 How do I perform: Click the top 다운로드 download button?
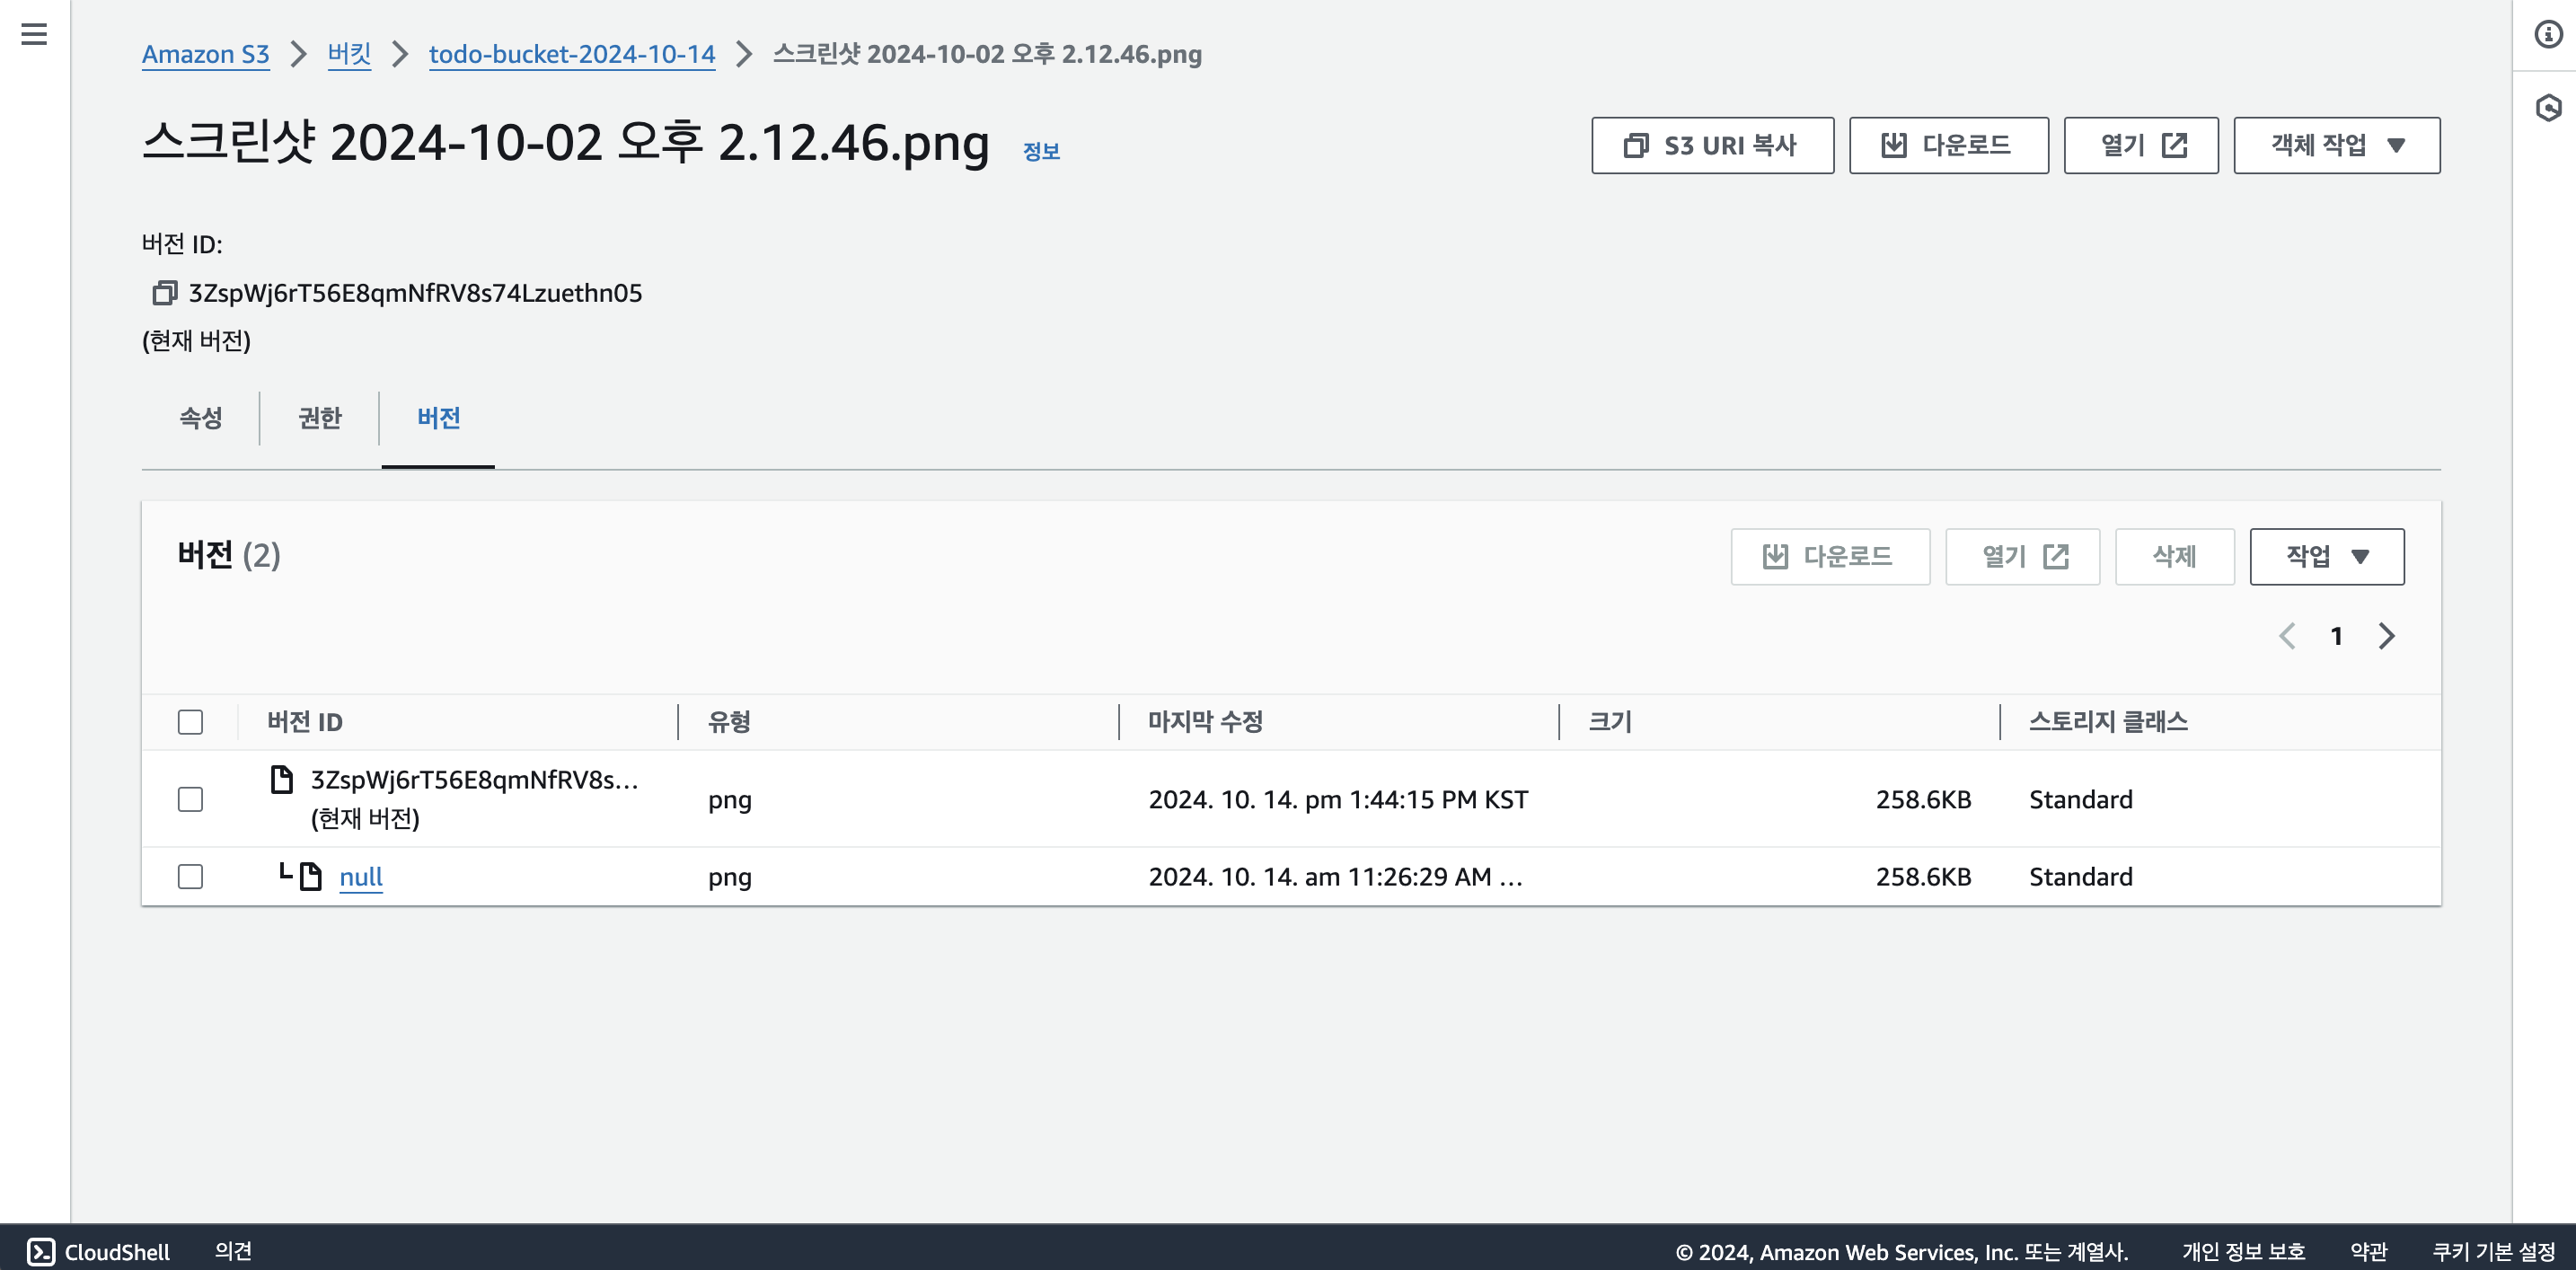tap(1948, 146)
